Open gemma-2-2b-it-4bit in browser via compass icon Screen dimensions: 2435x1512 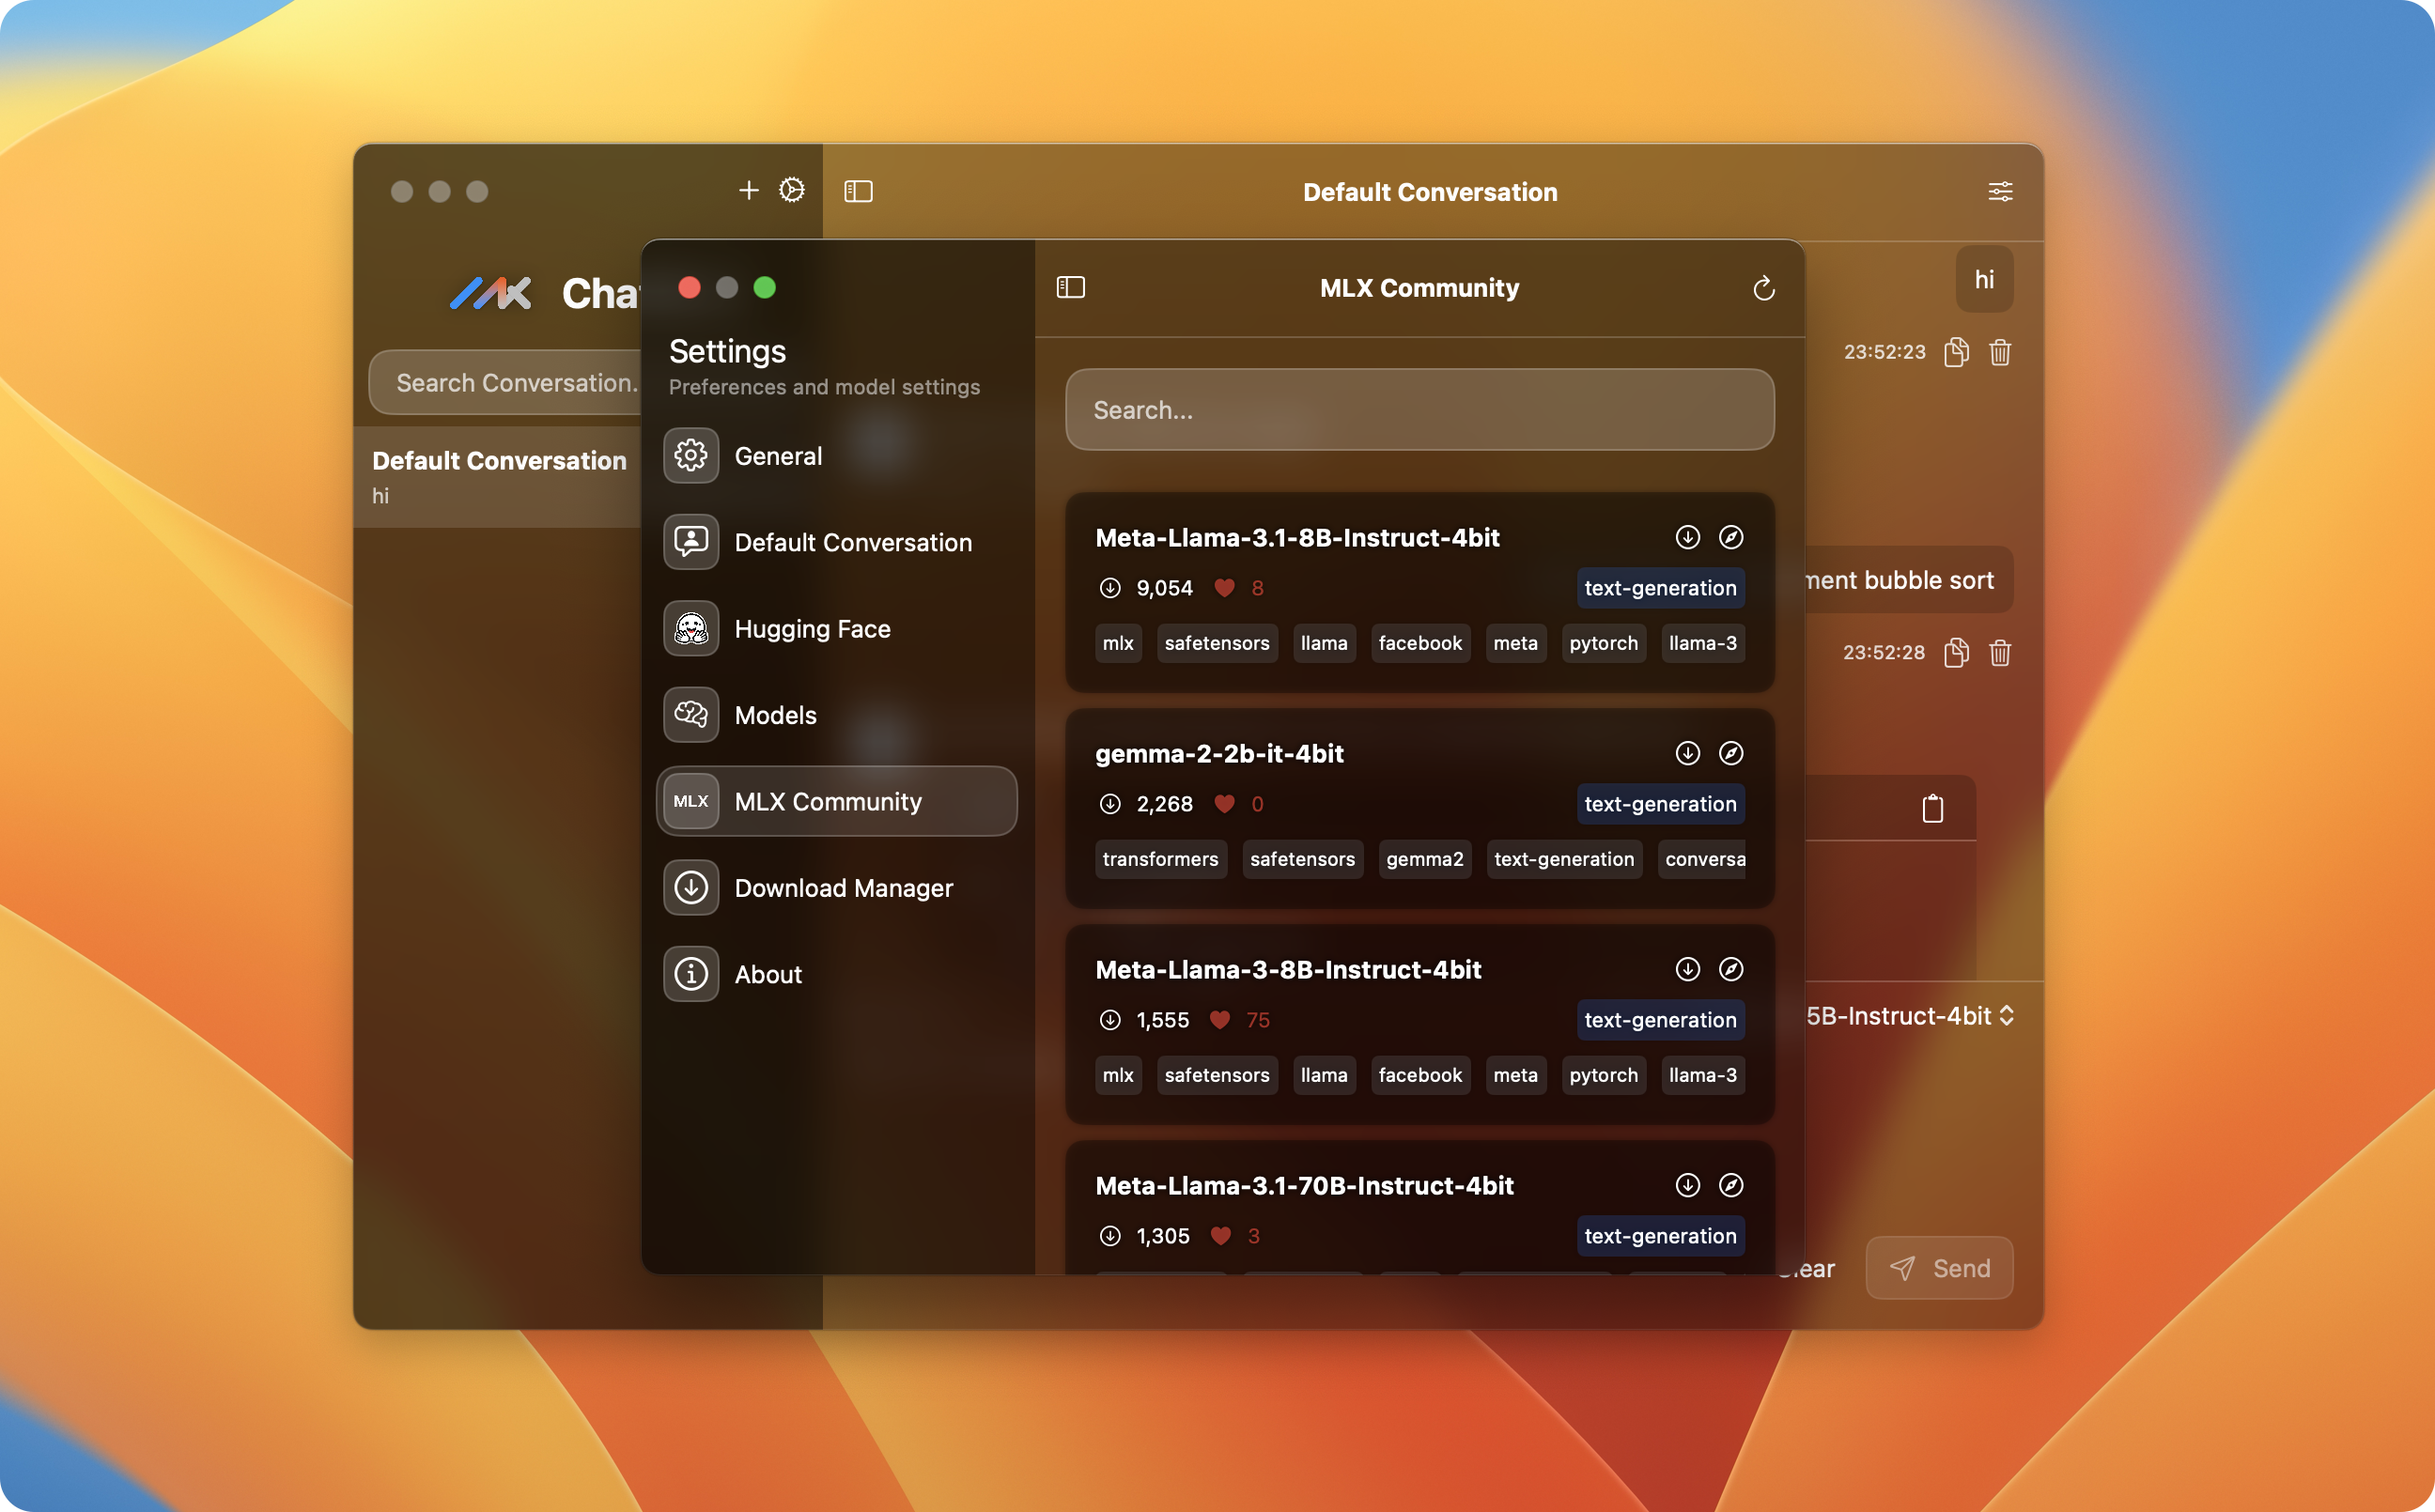point(1730,753)
